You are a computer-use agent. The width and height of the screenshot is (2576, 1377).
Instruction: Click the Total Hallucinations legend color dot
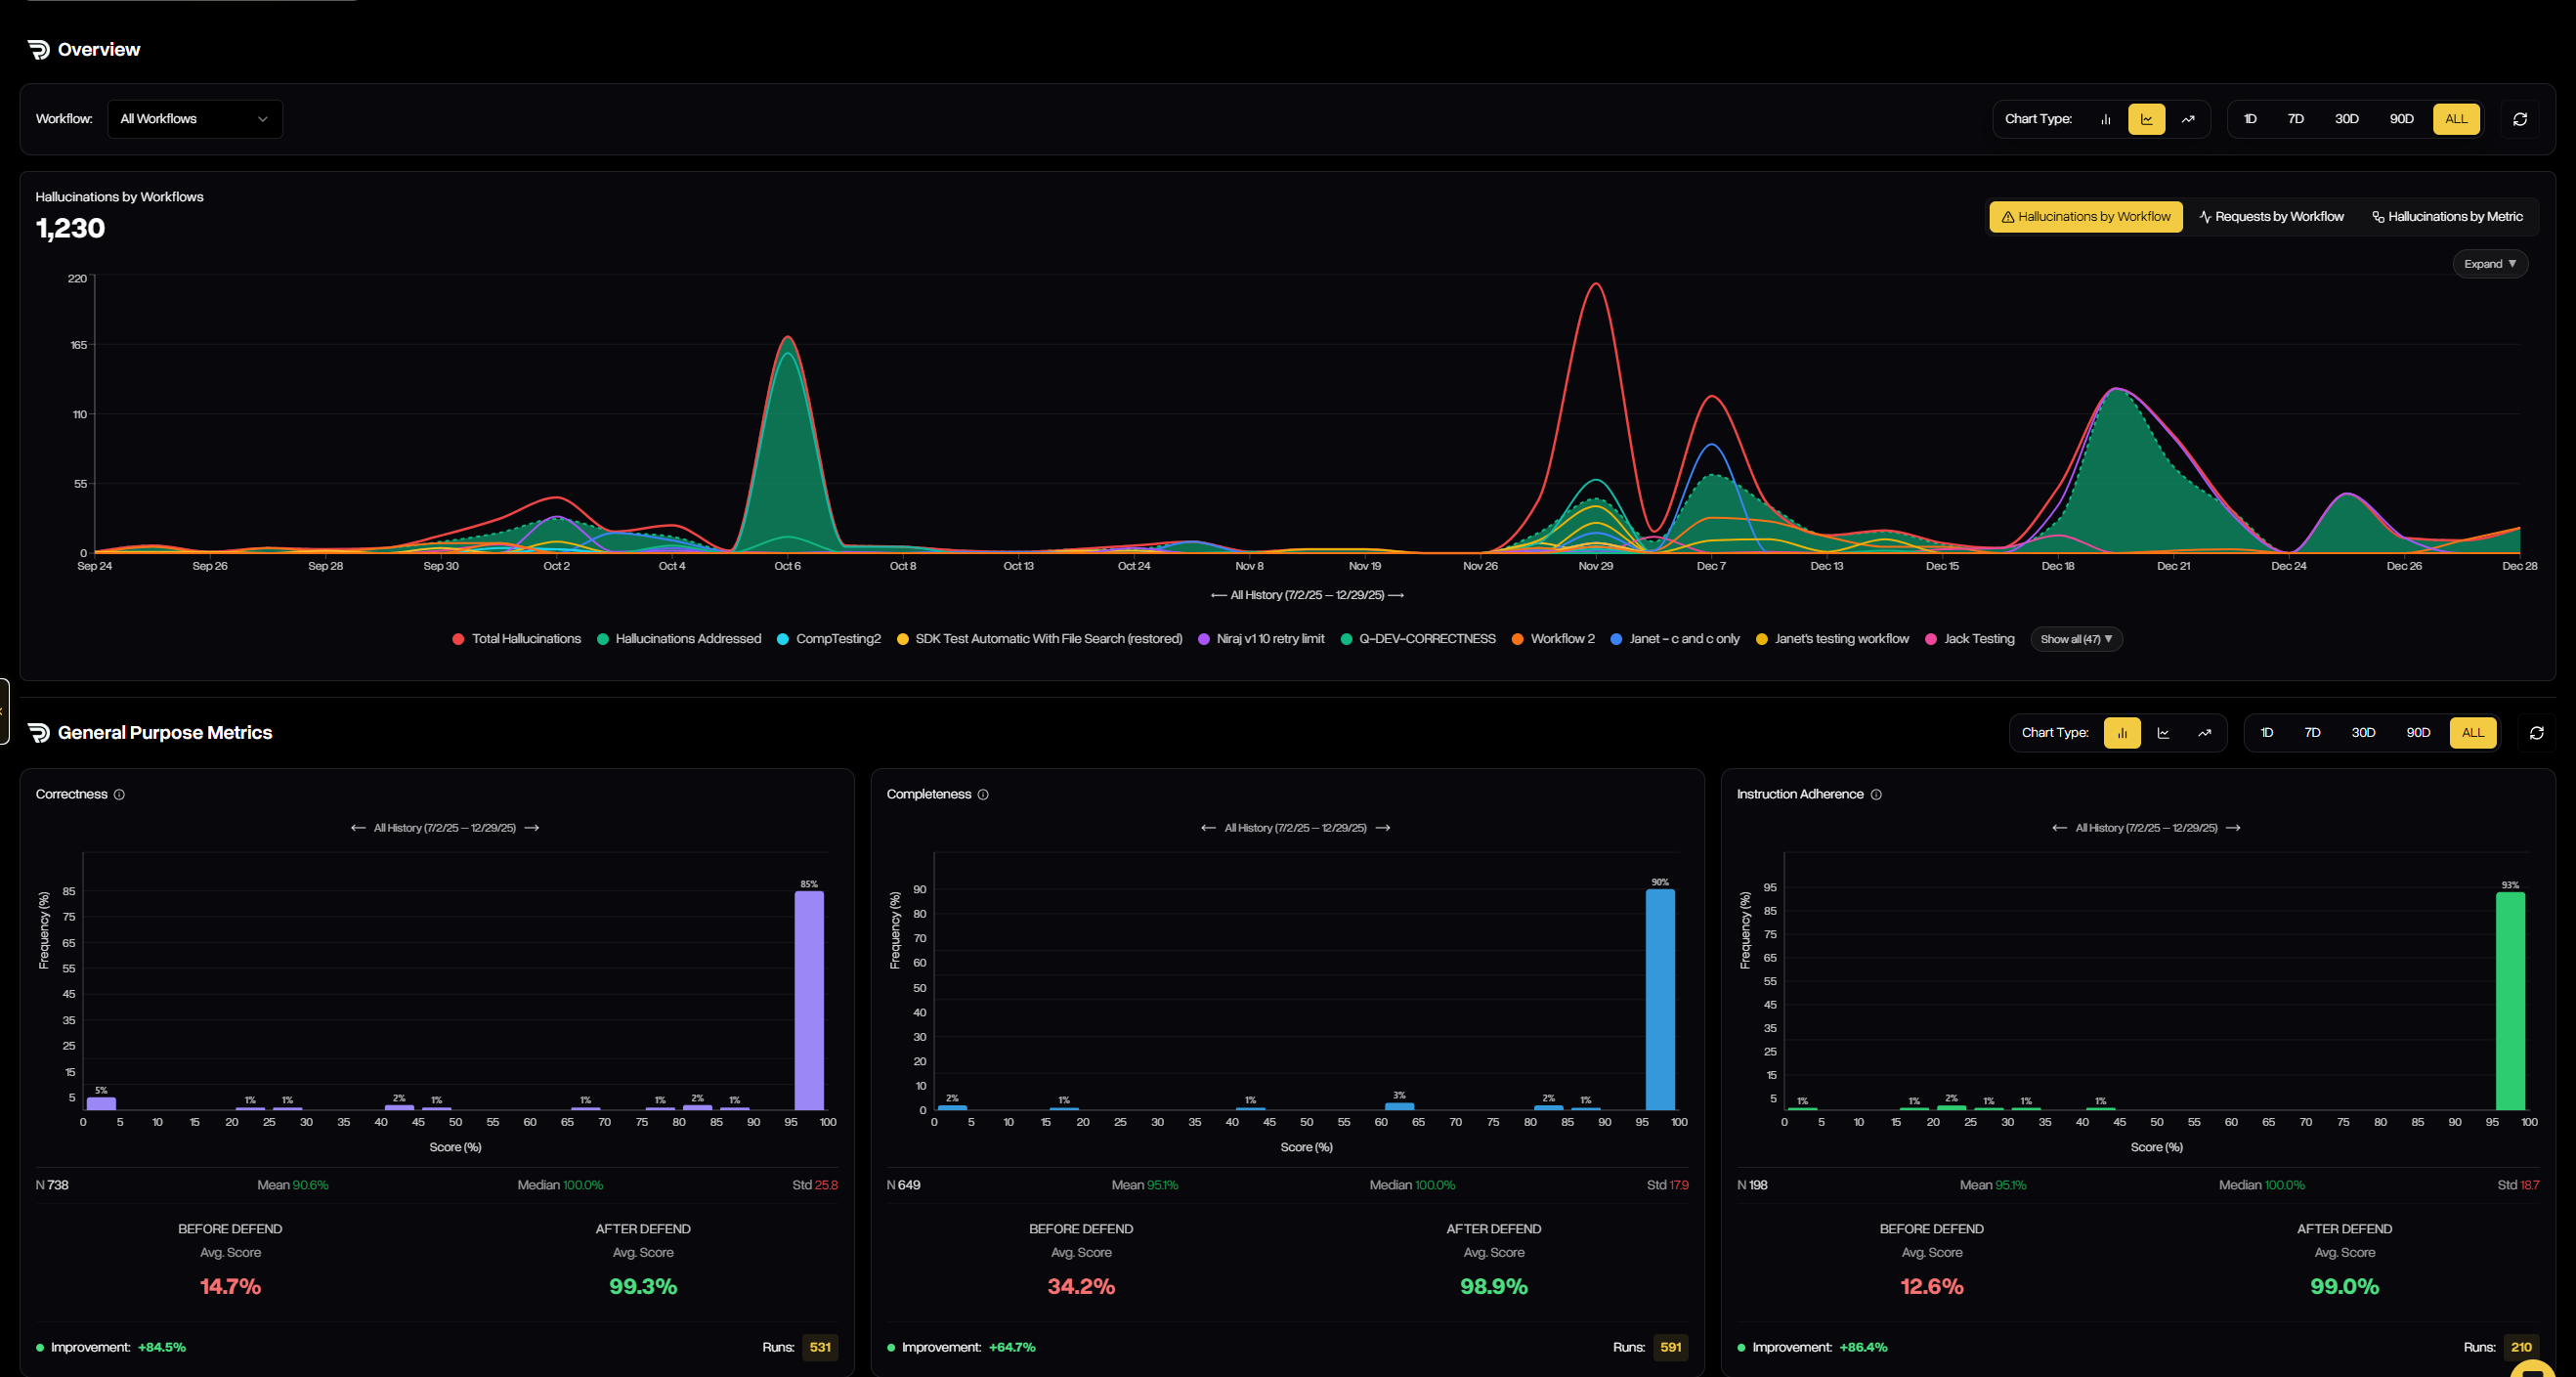pos(457,638)
